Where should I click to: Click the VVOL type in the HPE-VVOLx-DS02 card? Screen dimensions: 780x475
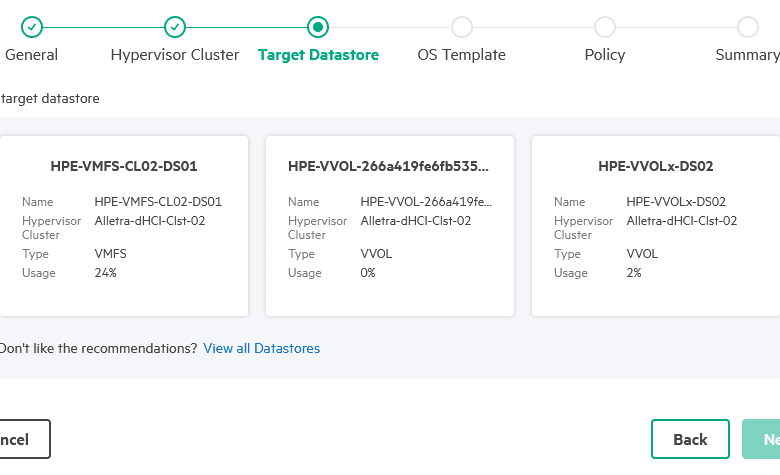[642, 254]
